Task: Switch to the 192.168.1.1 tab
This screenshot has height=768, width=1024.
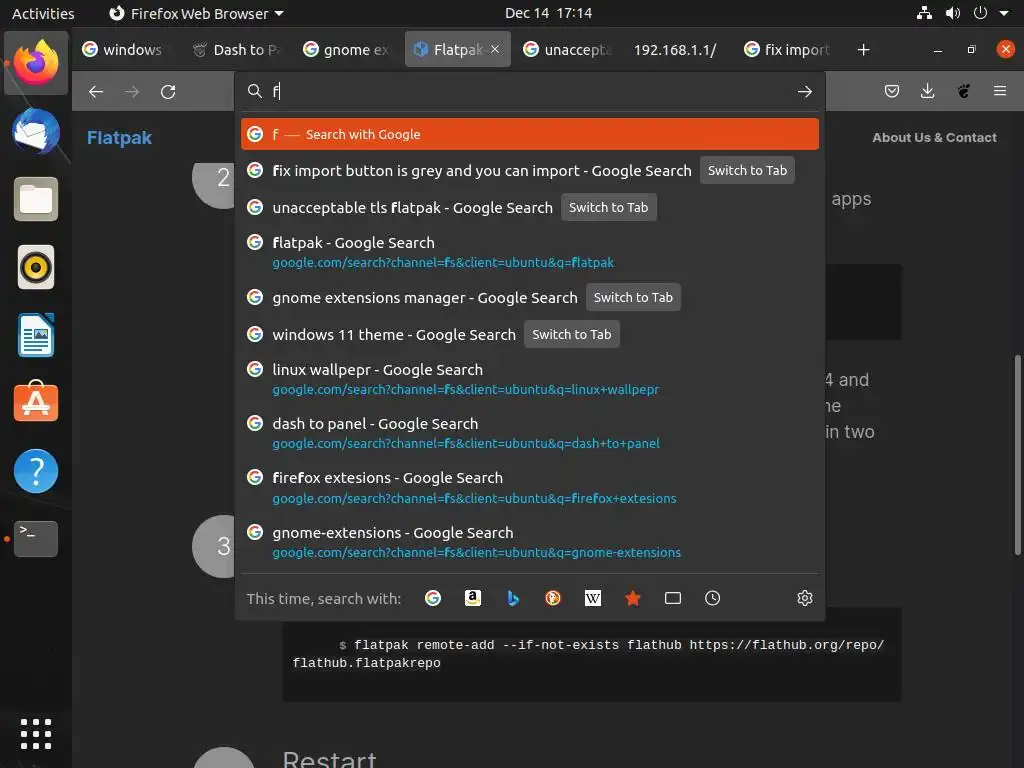Action: point(675,50)
